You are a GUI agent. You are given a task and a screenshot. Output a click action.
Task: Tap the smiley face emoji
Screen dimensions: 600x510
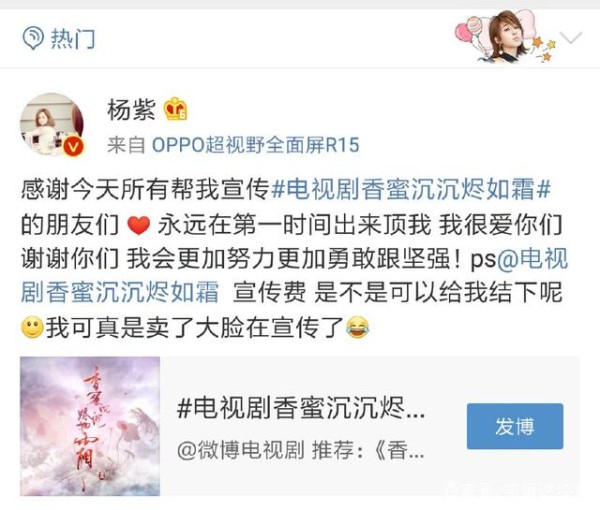pos(33,328)
